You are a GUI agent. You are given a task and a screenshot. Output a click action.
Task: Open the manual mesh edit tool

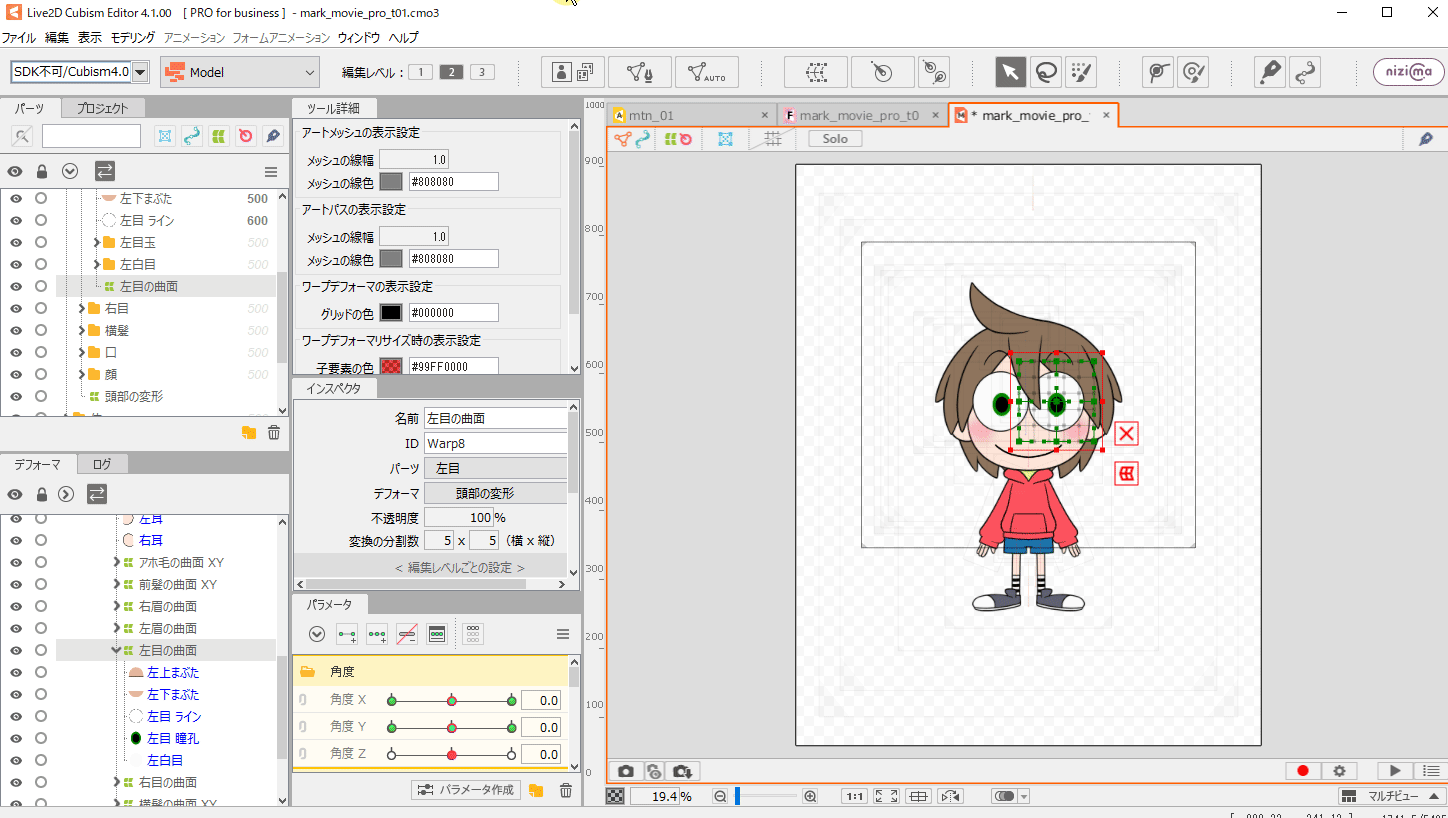tap(640, 72)
